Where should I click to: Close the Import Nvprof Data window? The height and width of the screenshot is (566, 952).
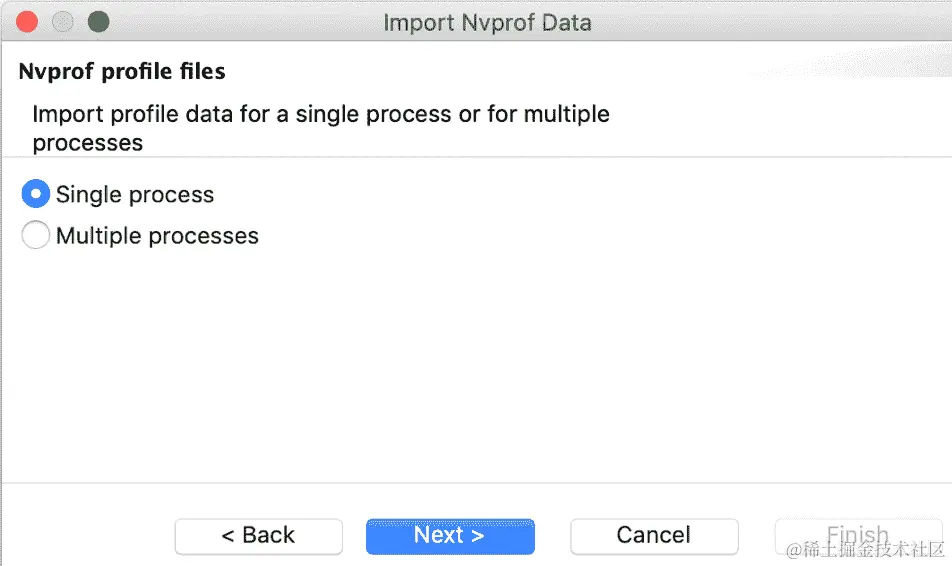tap(27, 22)
